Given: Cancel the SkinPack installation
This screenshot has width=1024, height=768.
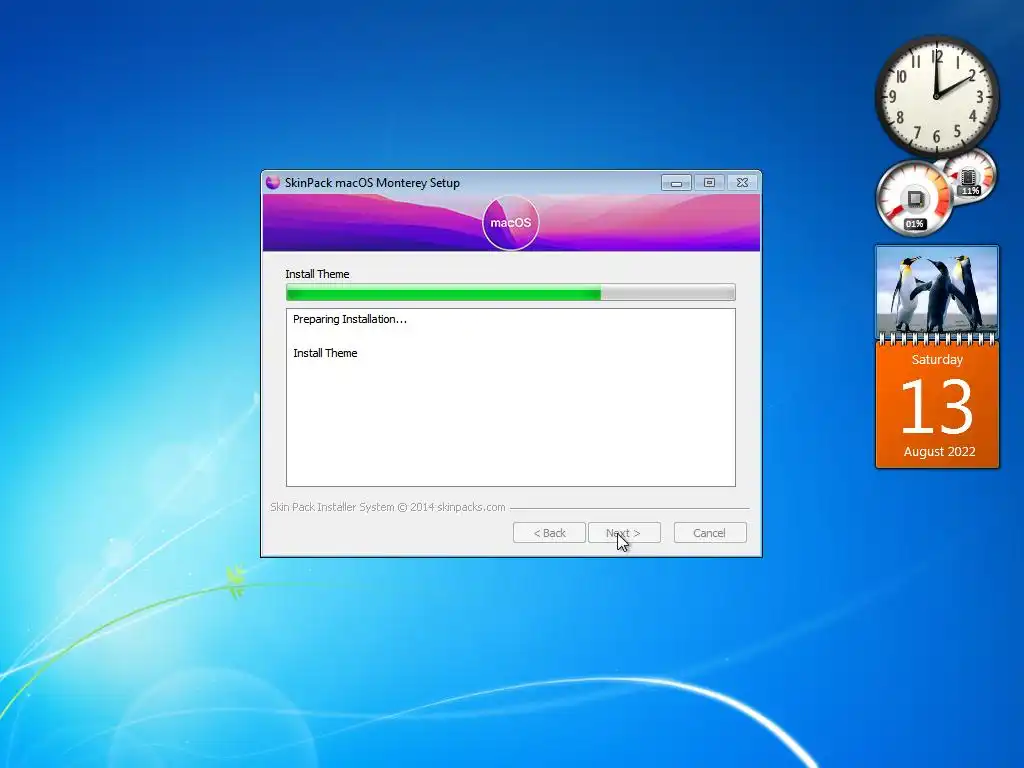Looking at the screenshot, I should tap(710, 533).
